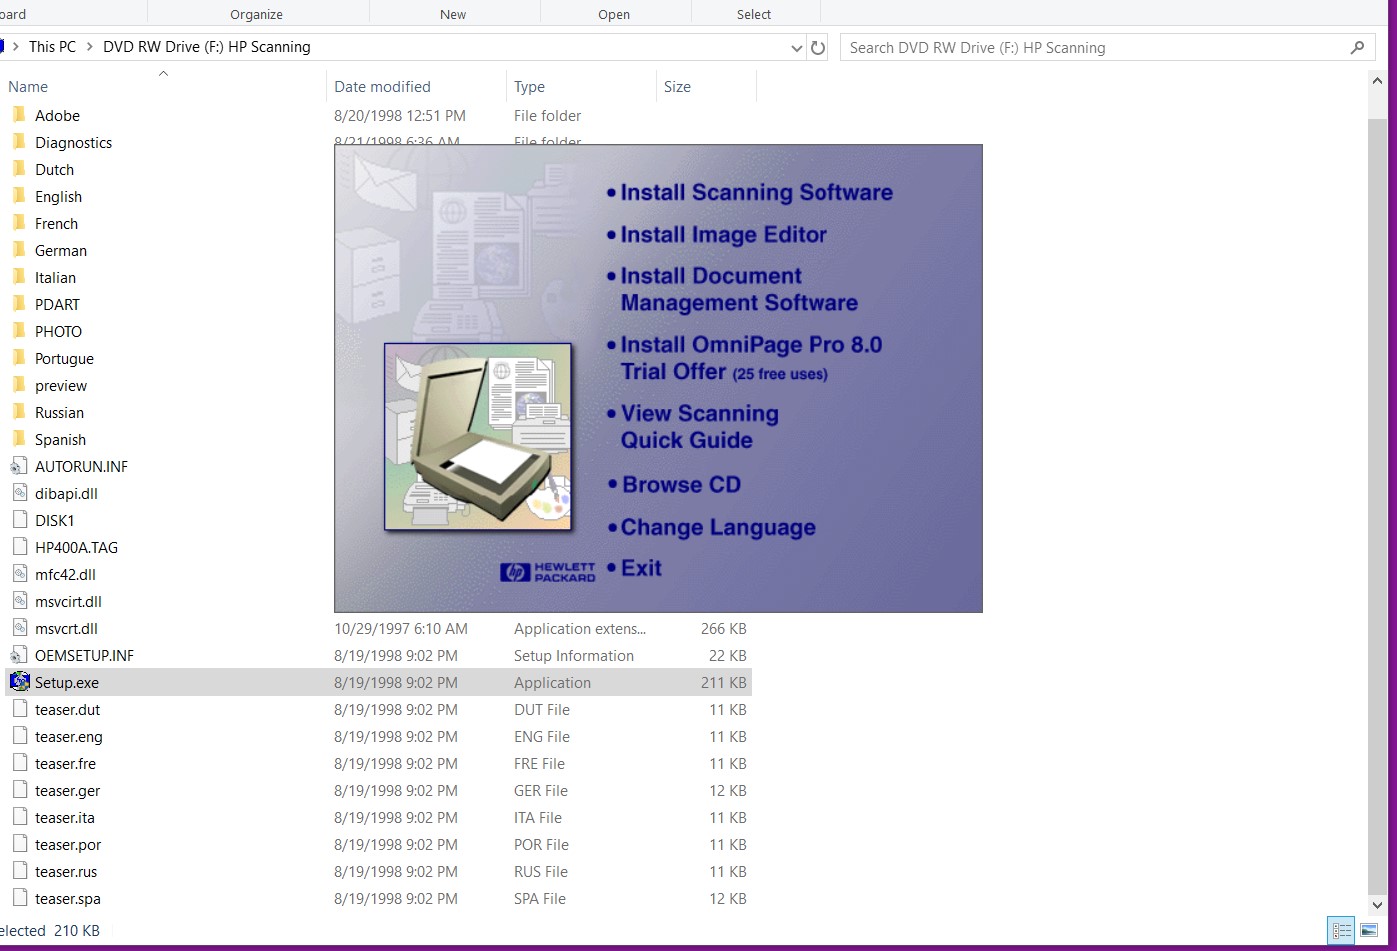The height and width of the screenshot is (951, 1397).
Task: Select This PC in the breadcrumb path
Action: [x=52, y=47]
